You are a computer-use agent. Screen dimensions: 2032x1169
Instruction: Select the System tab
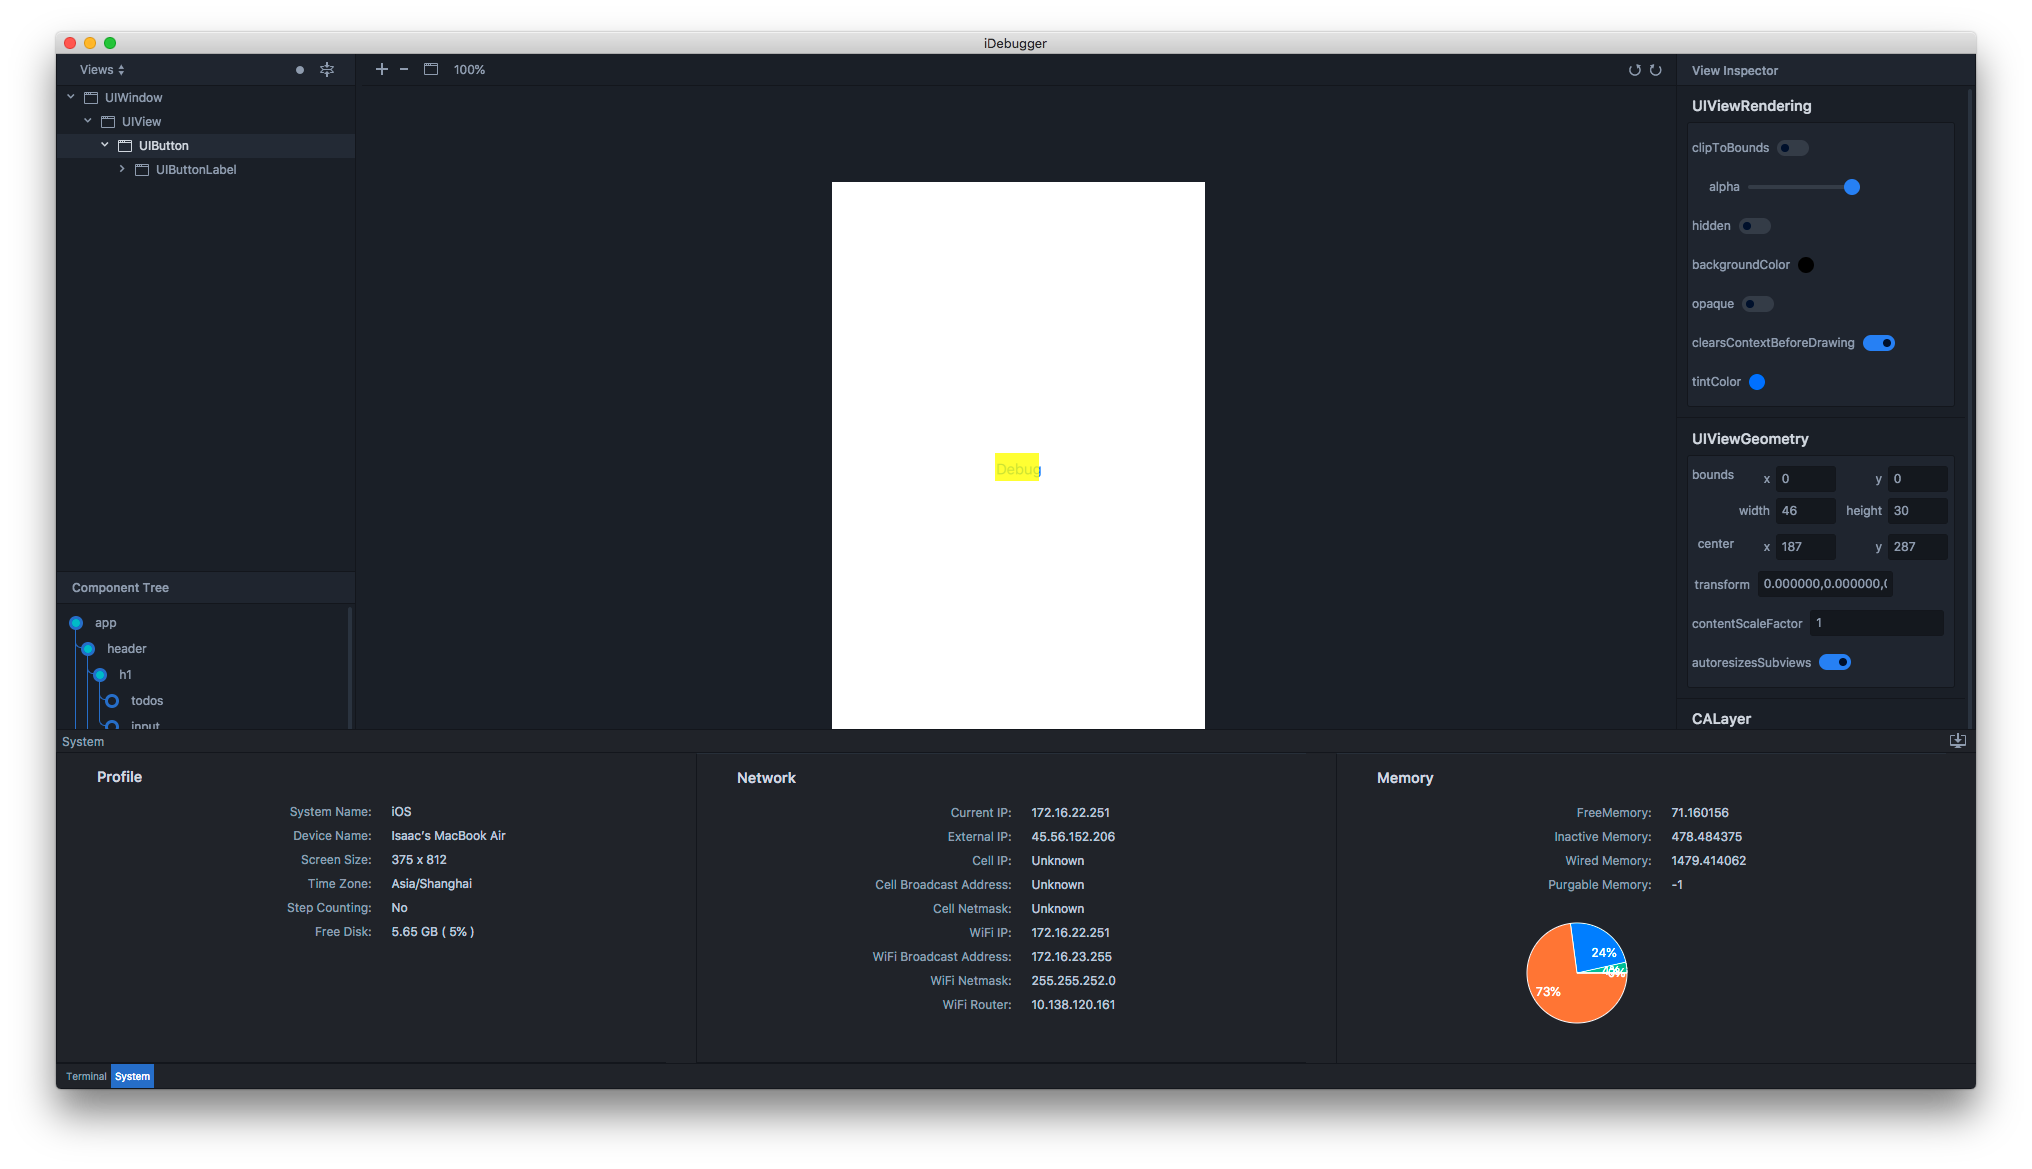[x=132, y=1077]
